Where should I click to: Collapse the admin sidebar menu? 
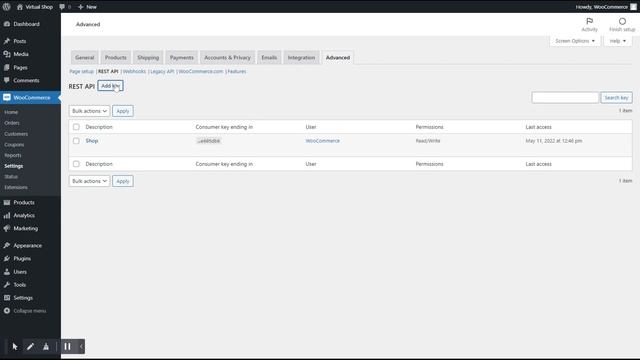tap(25, 311)
